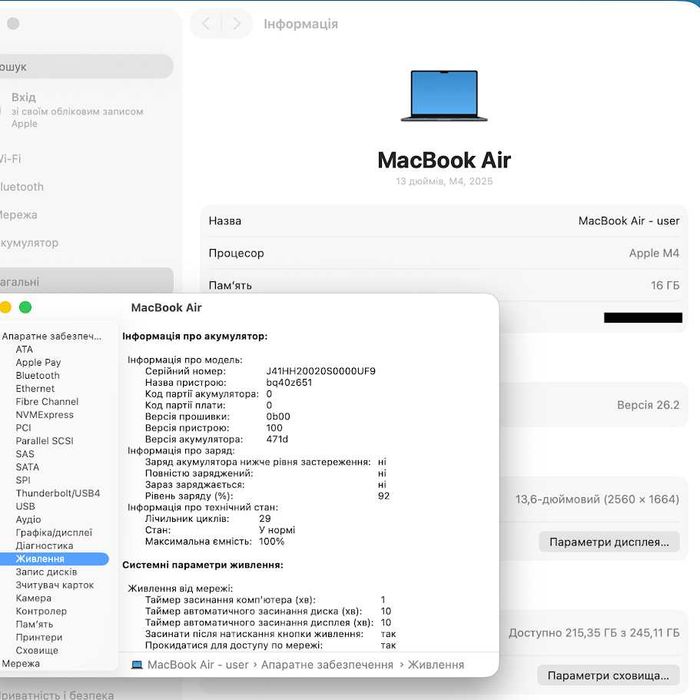Viewport: 700px width, 700px height.
Task: Click the yellow minimize button of System Information window
Action: point(5,307)
